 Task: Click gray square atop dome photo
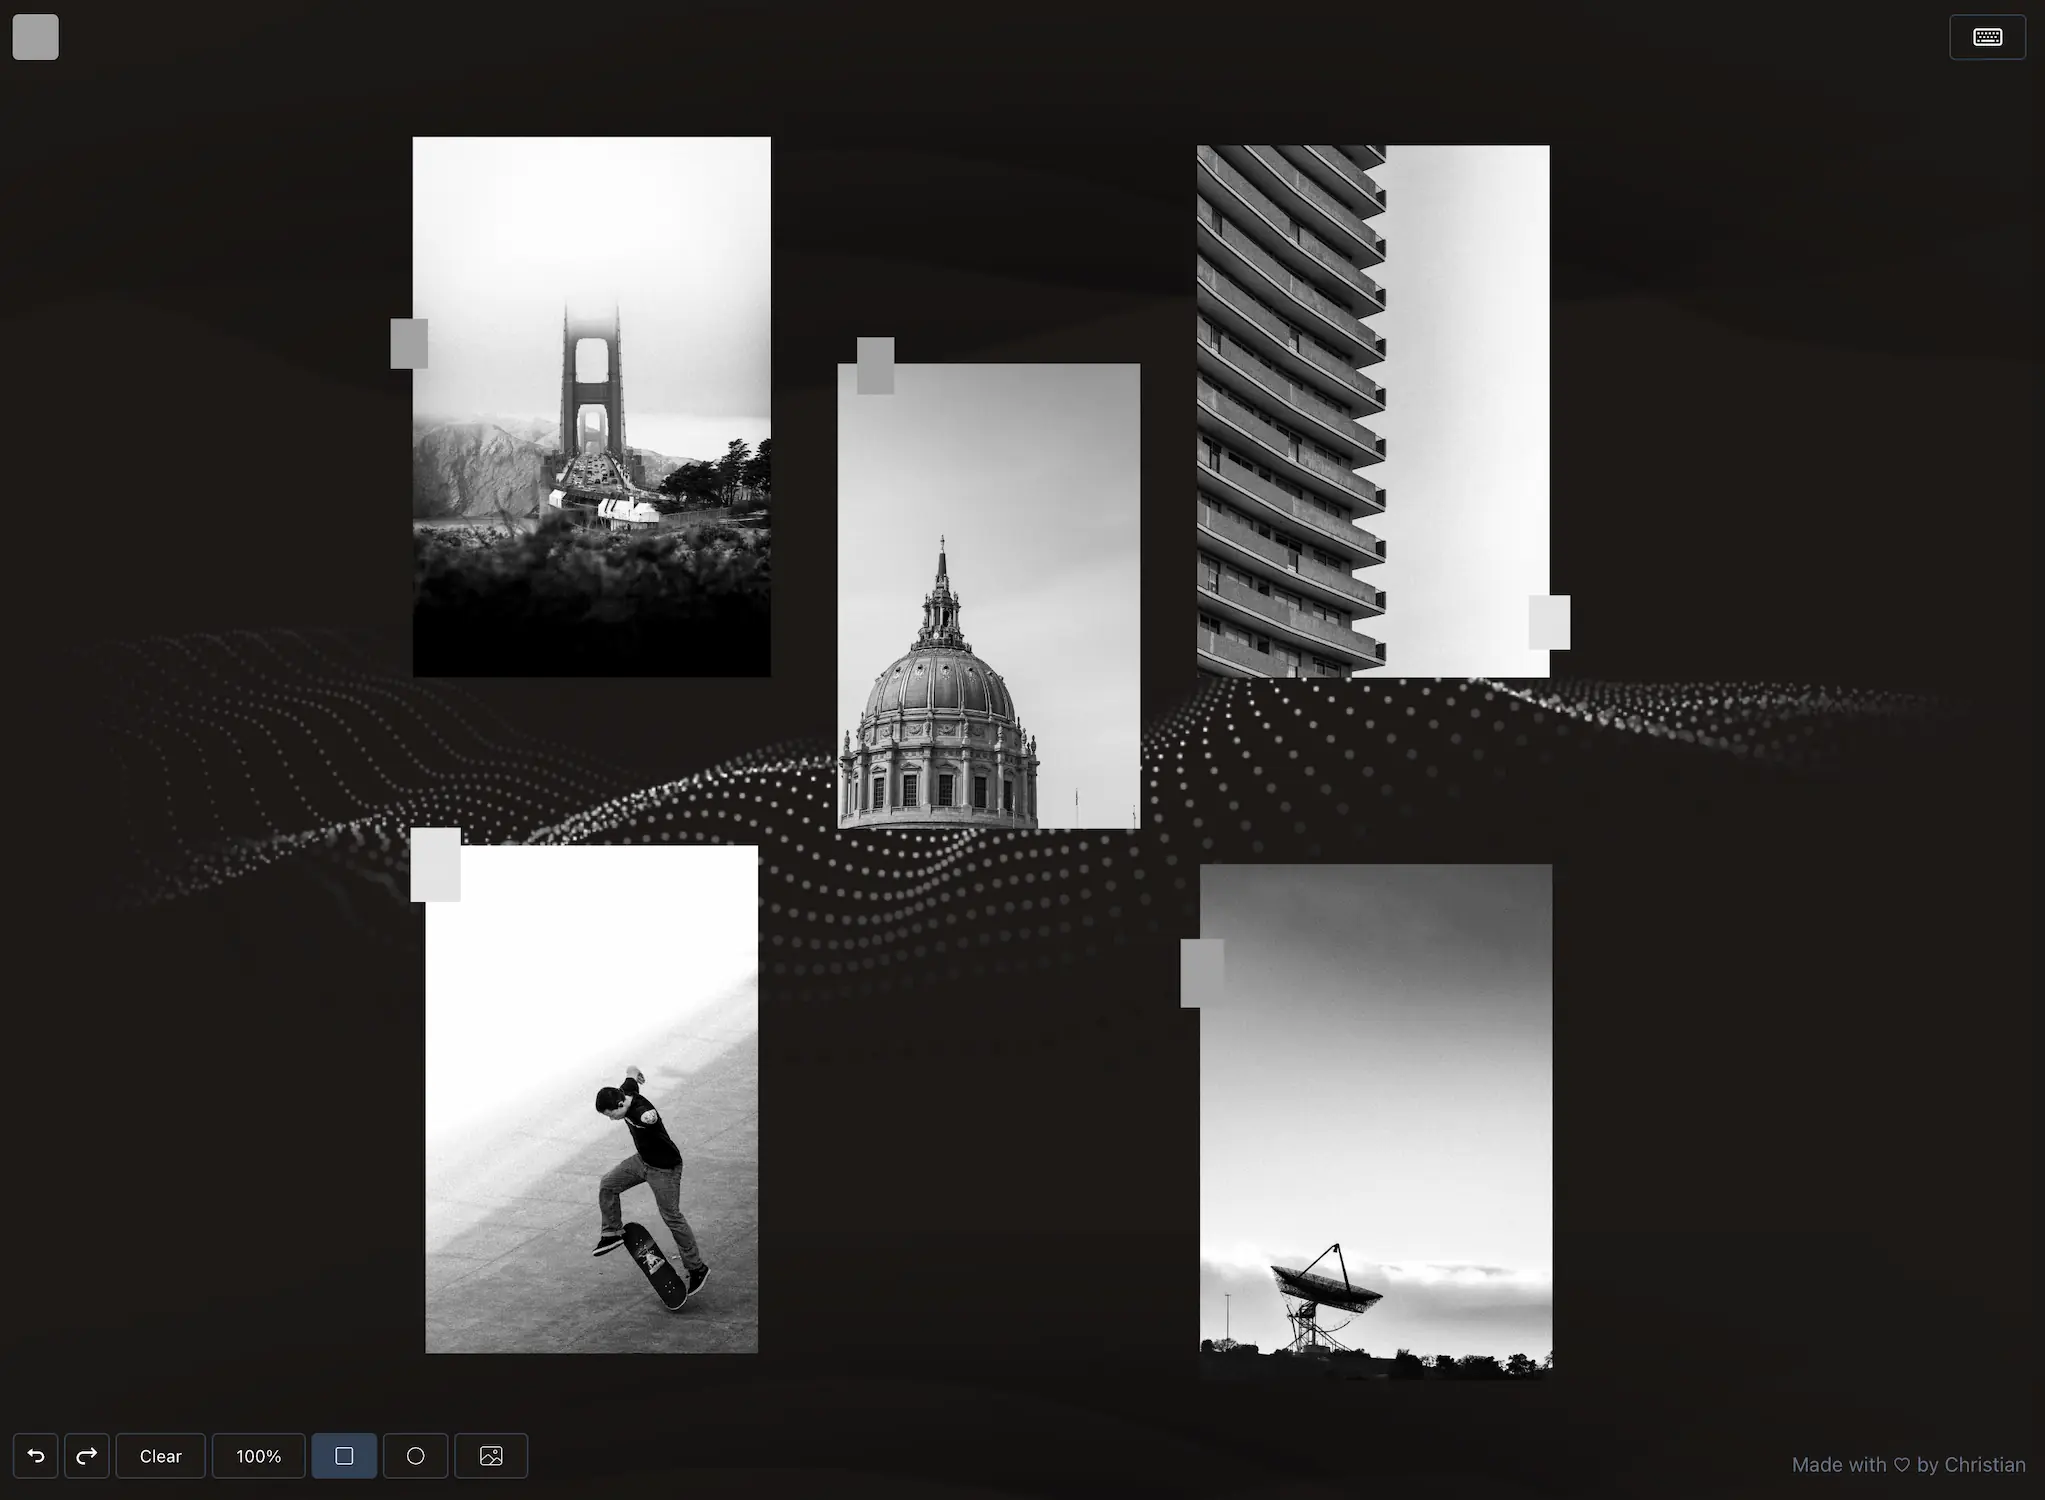875,365
